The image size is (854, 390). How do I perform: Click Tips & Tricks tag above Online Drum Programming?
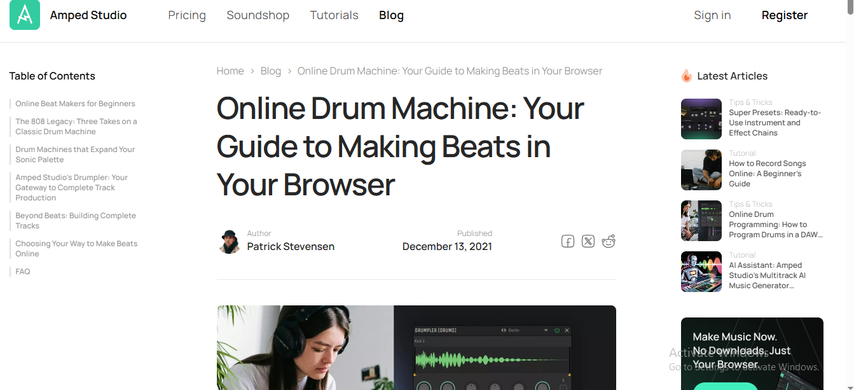pyautogui.click(x=751, y=204)
